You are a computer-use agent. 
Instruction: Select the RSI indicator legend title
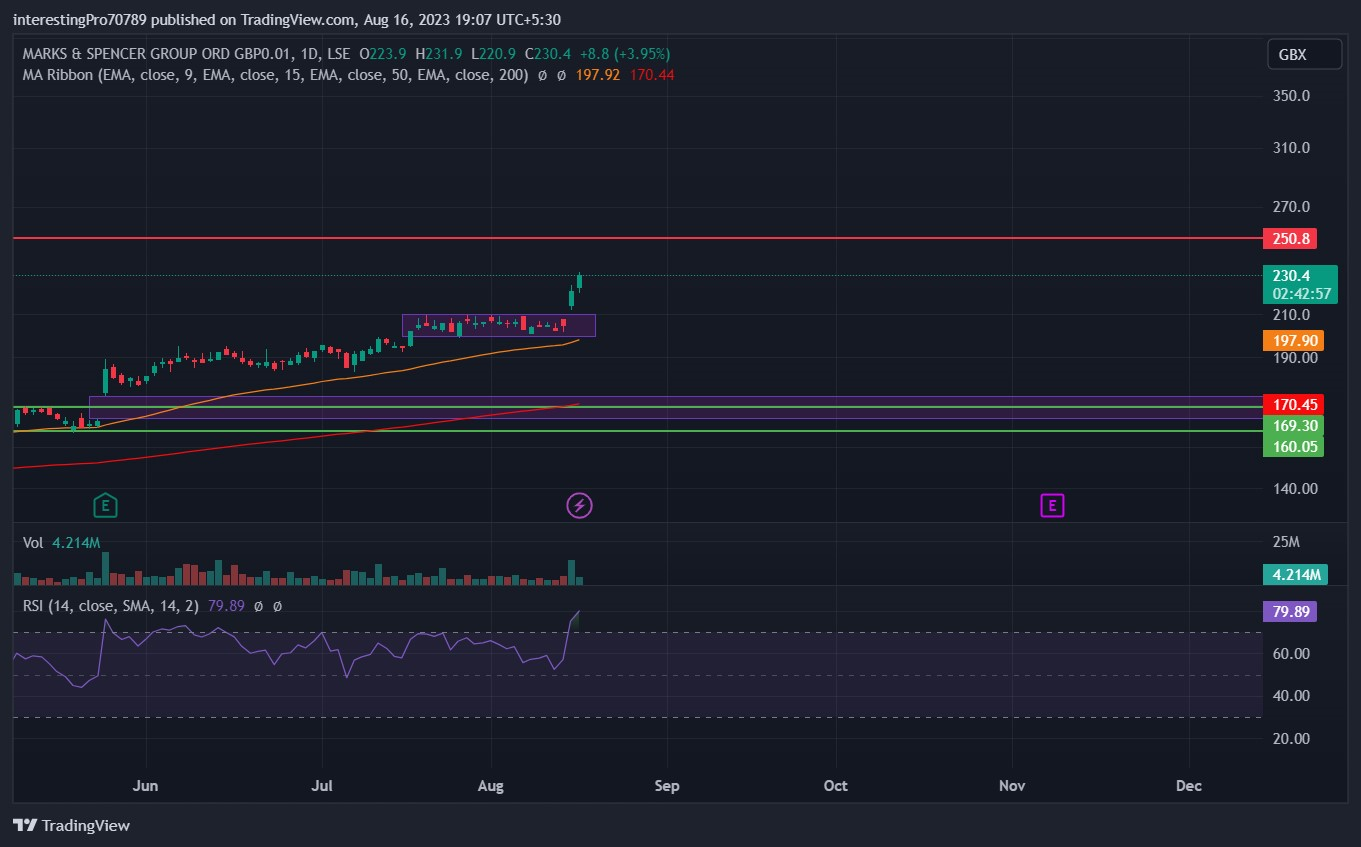111,605
